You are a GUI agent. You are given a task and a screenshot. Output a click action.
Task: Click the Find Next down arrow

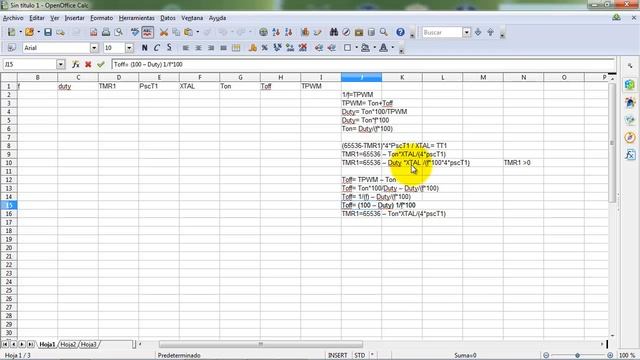click(x=478, y=32)
